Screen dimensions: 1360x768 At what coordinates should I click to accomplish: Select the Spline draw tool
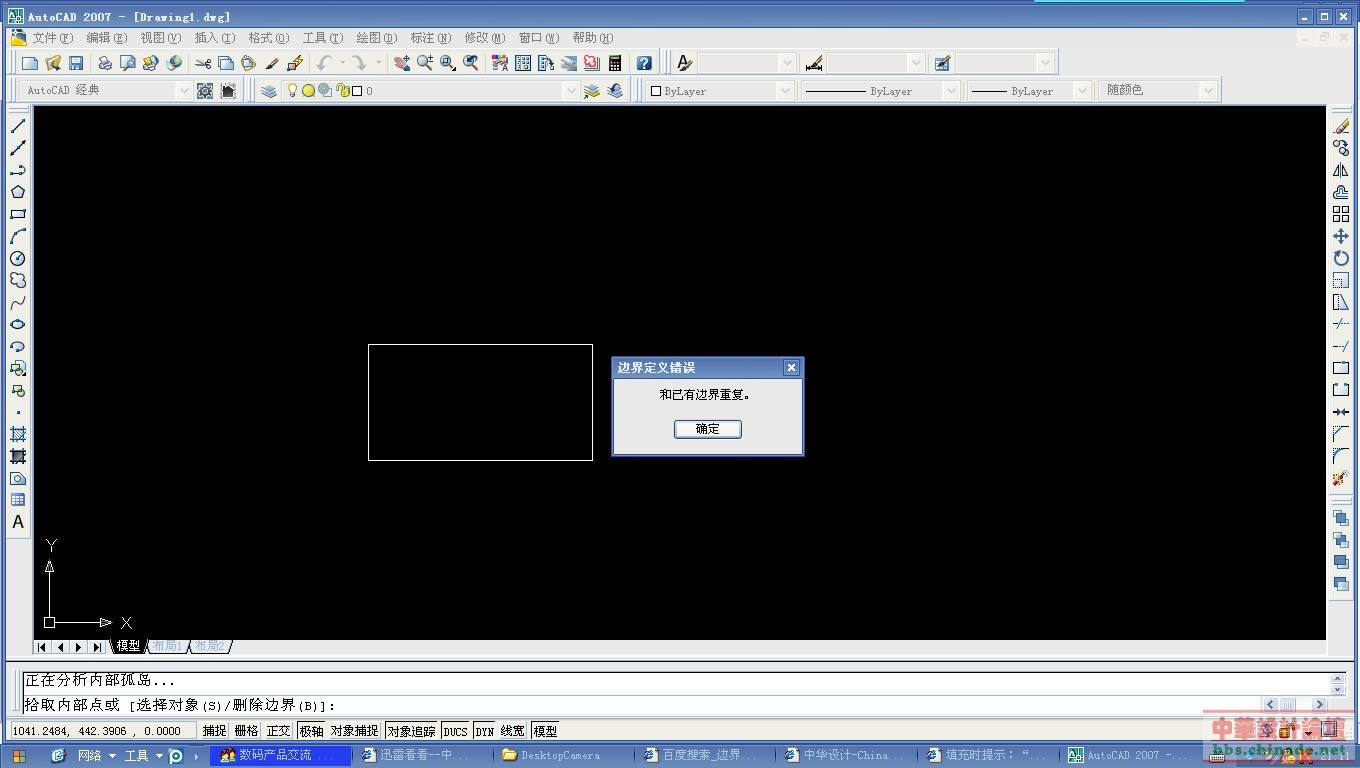[x=18, y=302]
